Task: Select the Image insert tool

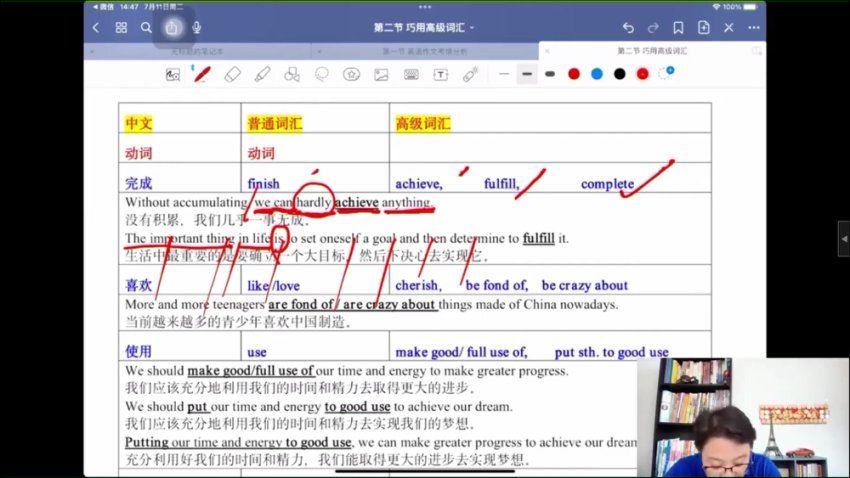Action: pyautogui.click(x=382, y=74)
